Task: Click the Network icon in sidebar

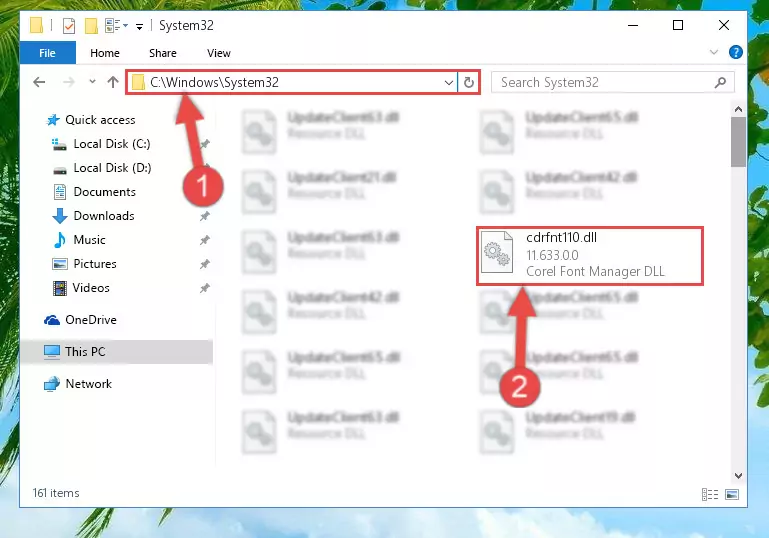Action: tap(51, 384)
